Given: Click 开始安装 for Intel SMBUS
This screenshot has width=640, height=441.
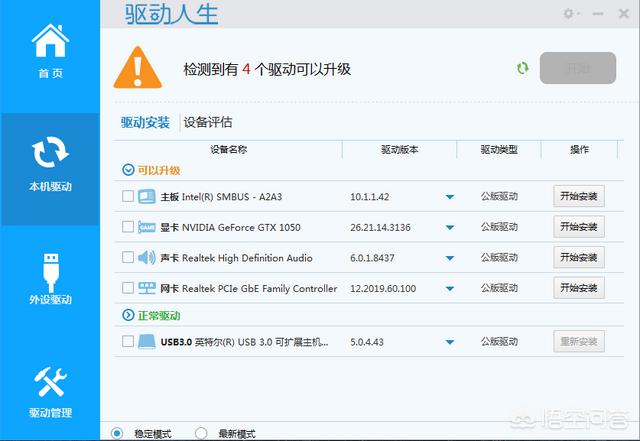Looking at the screenshot, I should click(x=579, y=196).
